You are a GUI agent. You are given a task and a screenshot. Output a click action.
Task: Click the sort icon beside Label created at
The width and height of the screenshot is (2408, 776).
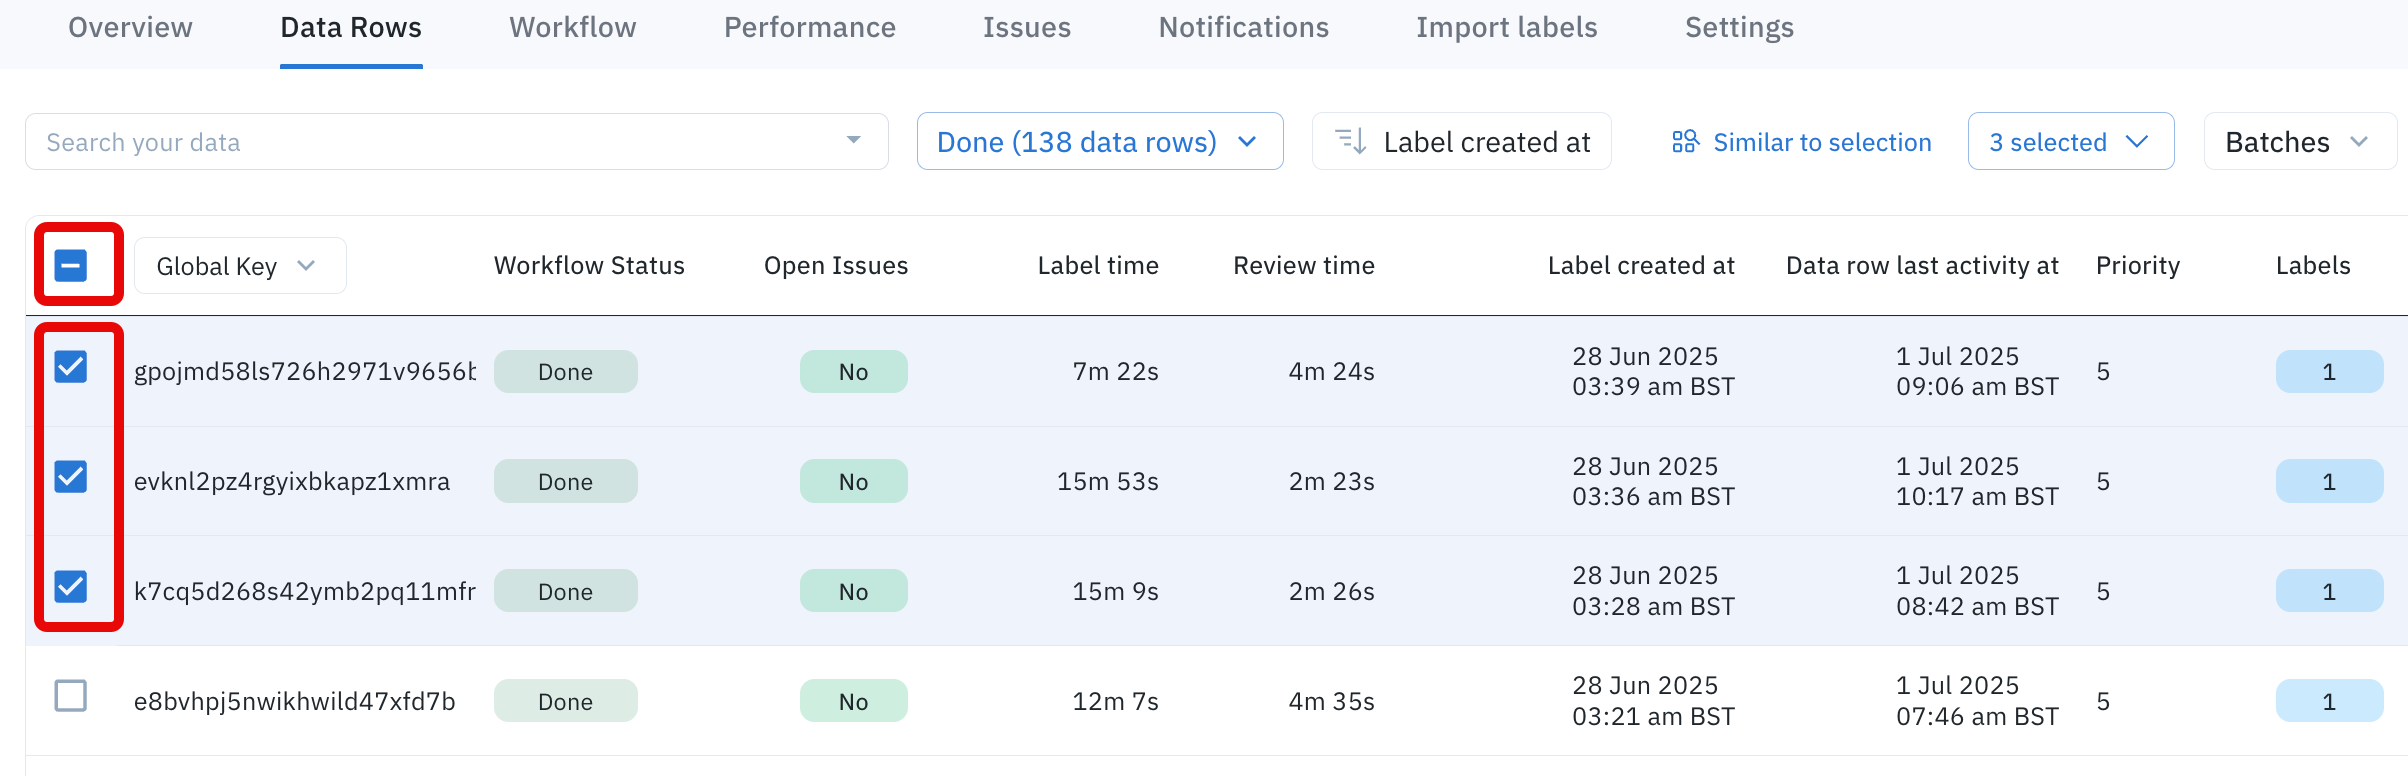coord(1351,142)
